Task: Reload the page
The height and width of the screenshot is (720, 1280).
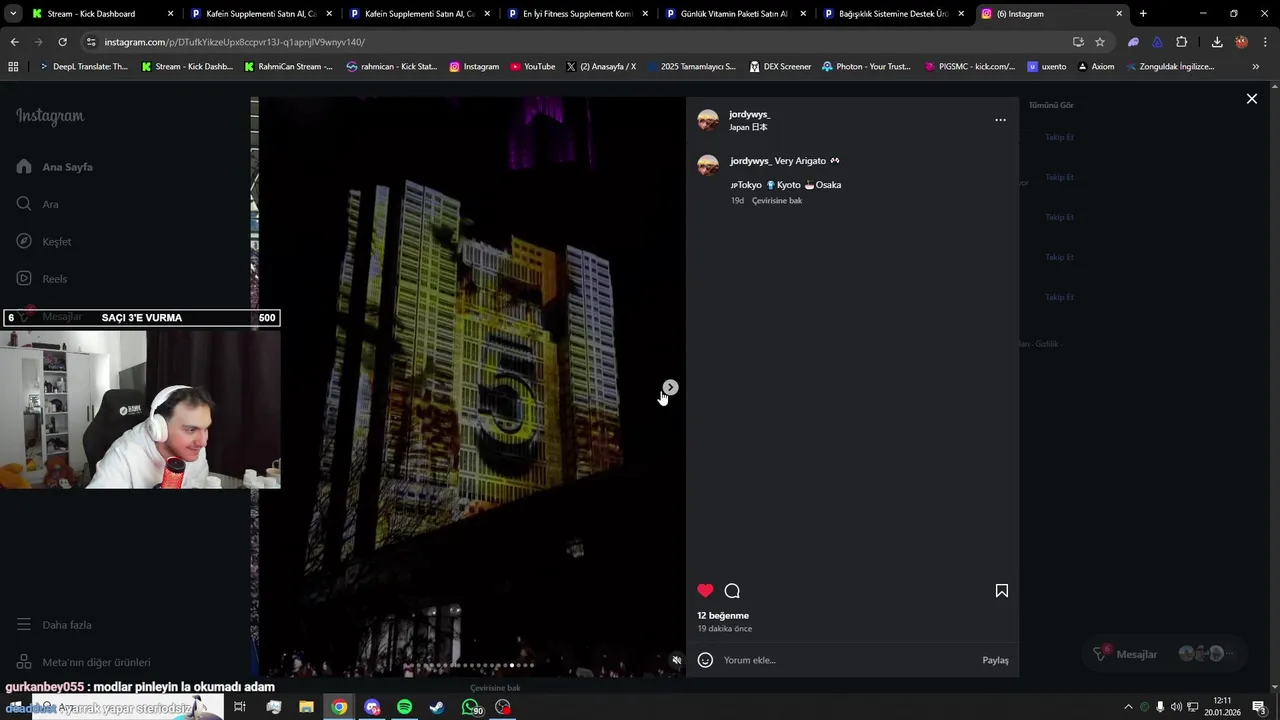Action: [x=62, y=42]
